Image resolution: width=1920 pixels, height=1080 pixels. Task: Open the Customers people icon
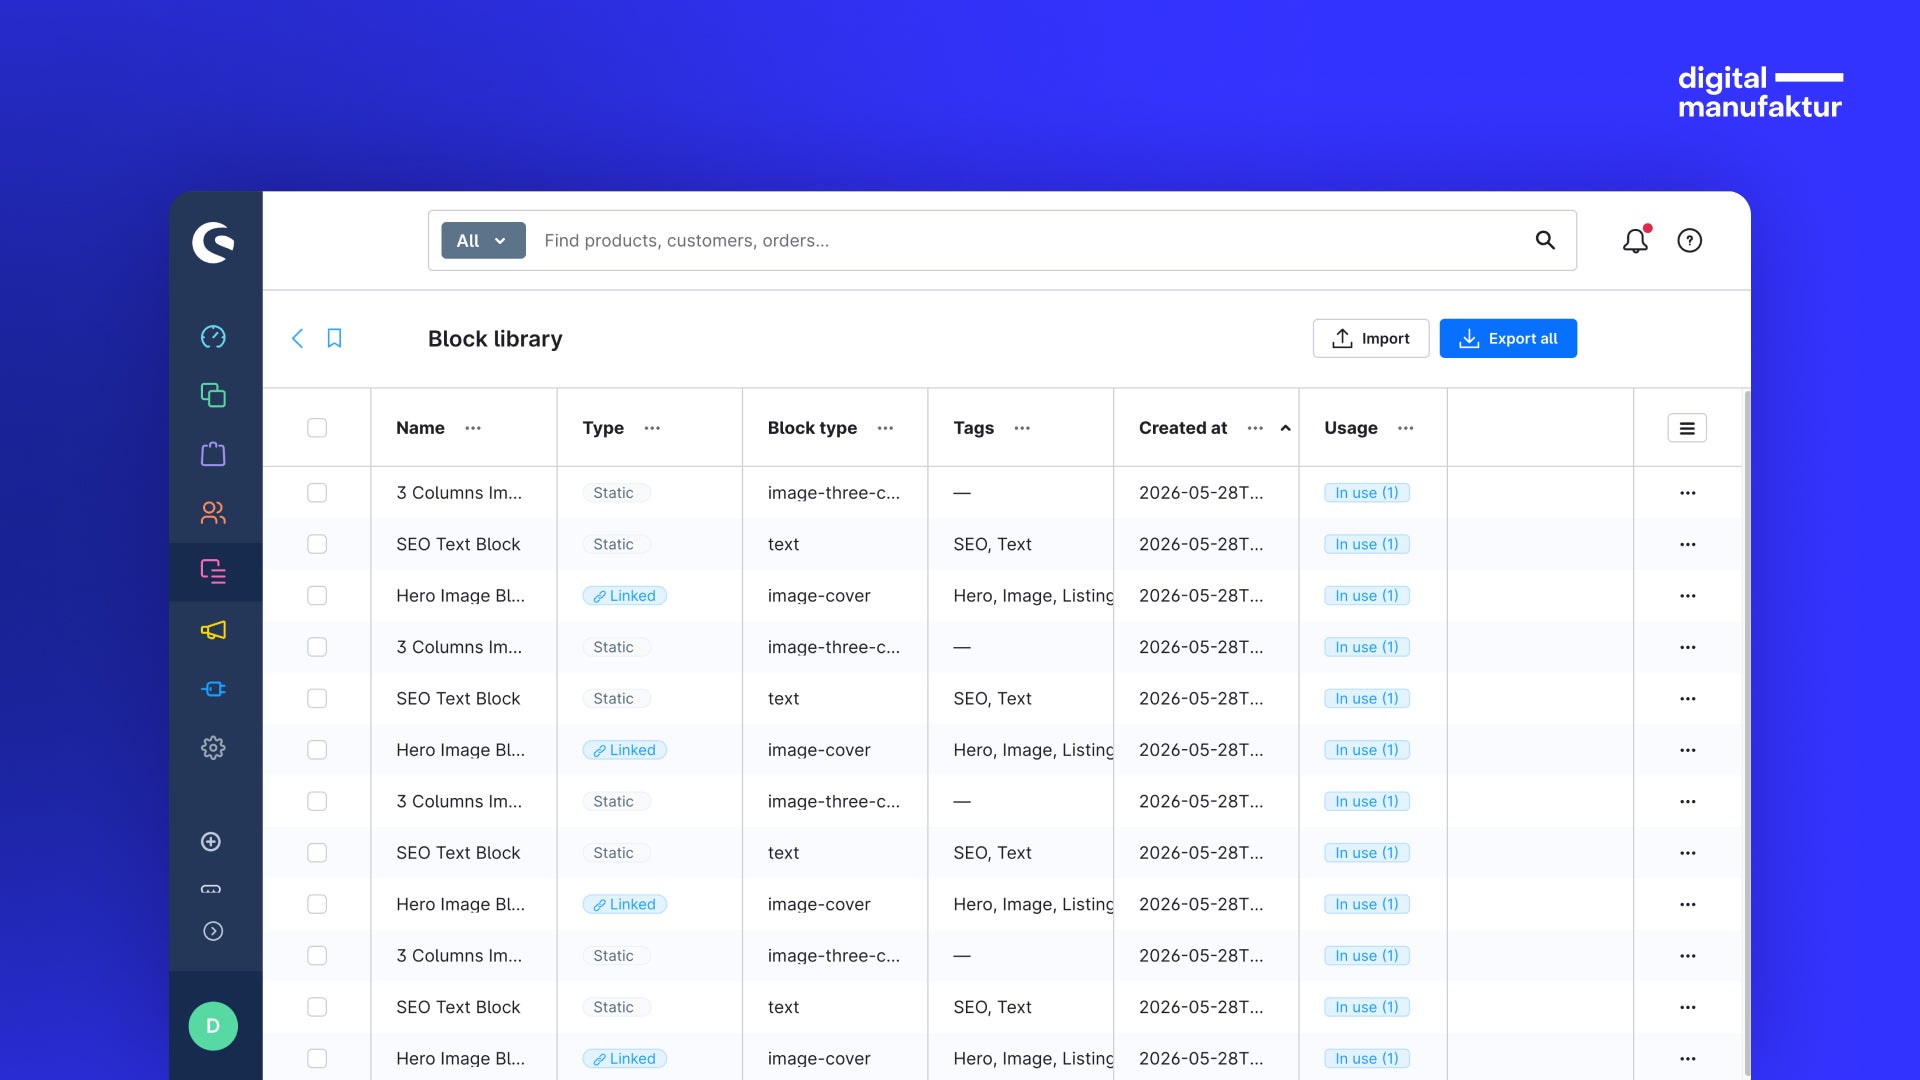click(x=213, y=513)
